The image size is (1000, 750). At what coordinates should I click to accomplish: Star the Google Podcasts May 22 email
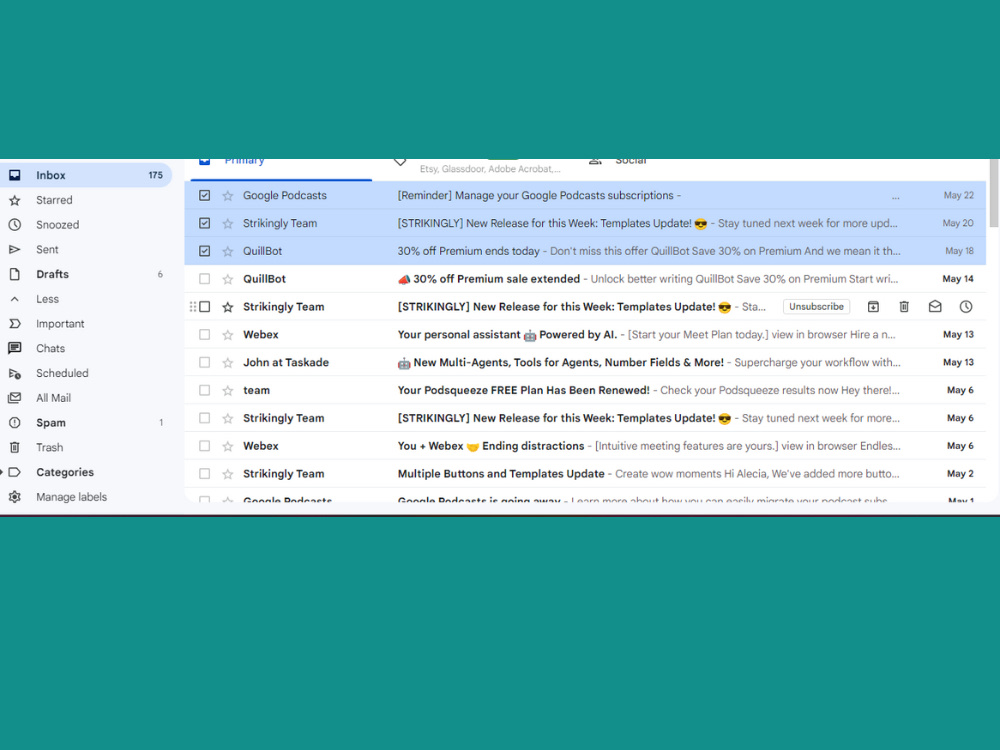pyautogui.click(x=228, y=195)
